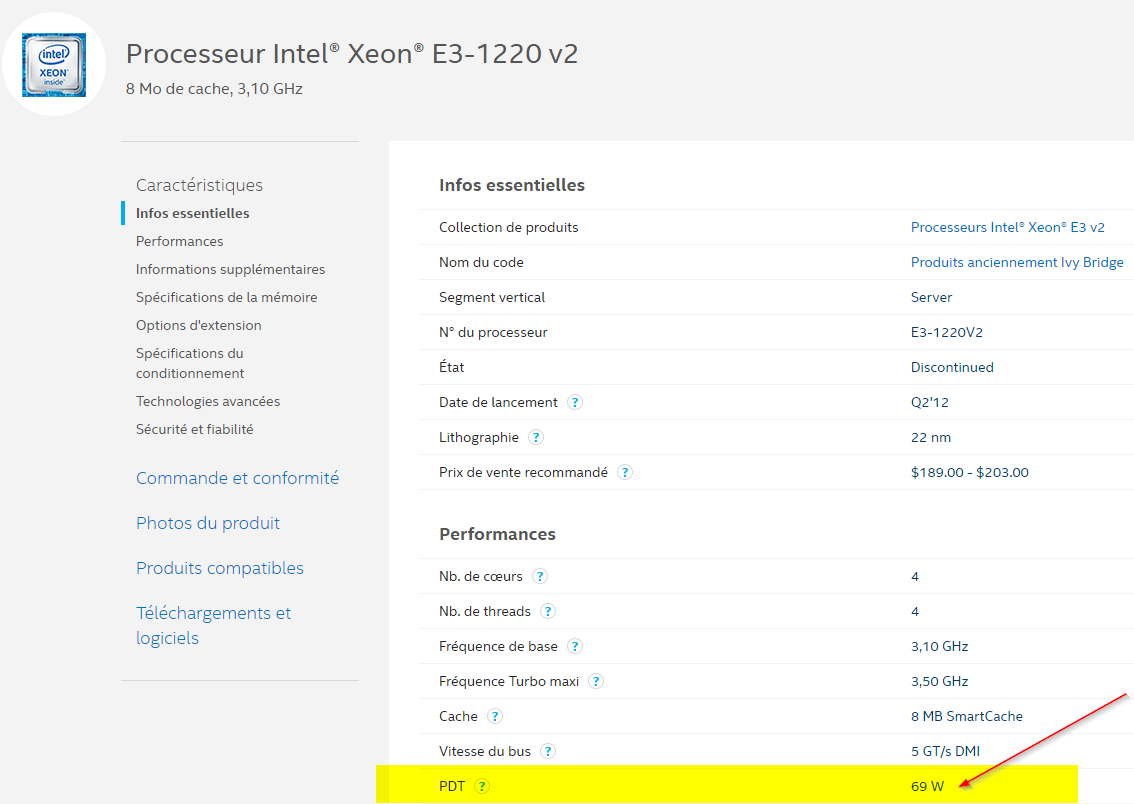Open Produits compatibles link
The width and height of the screenshot is (1134, 804).
(220, 568)
